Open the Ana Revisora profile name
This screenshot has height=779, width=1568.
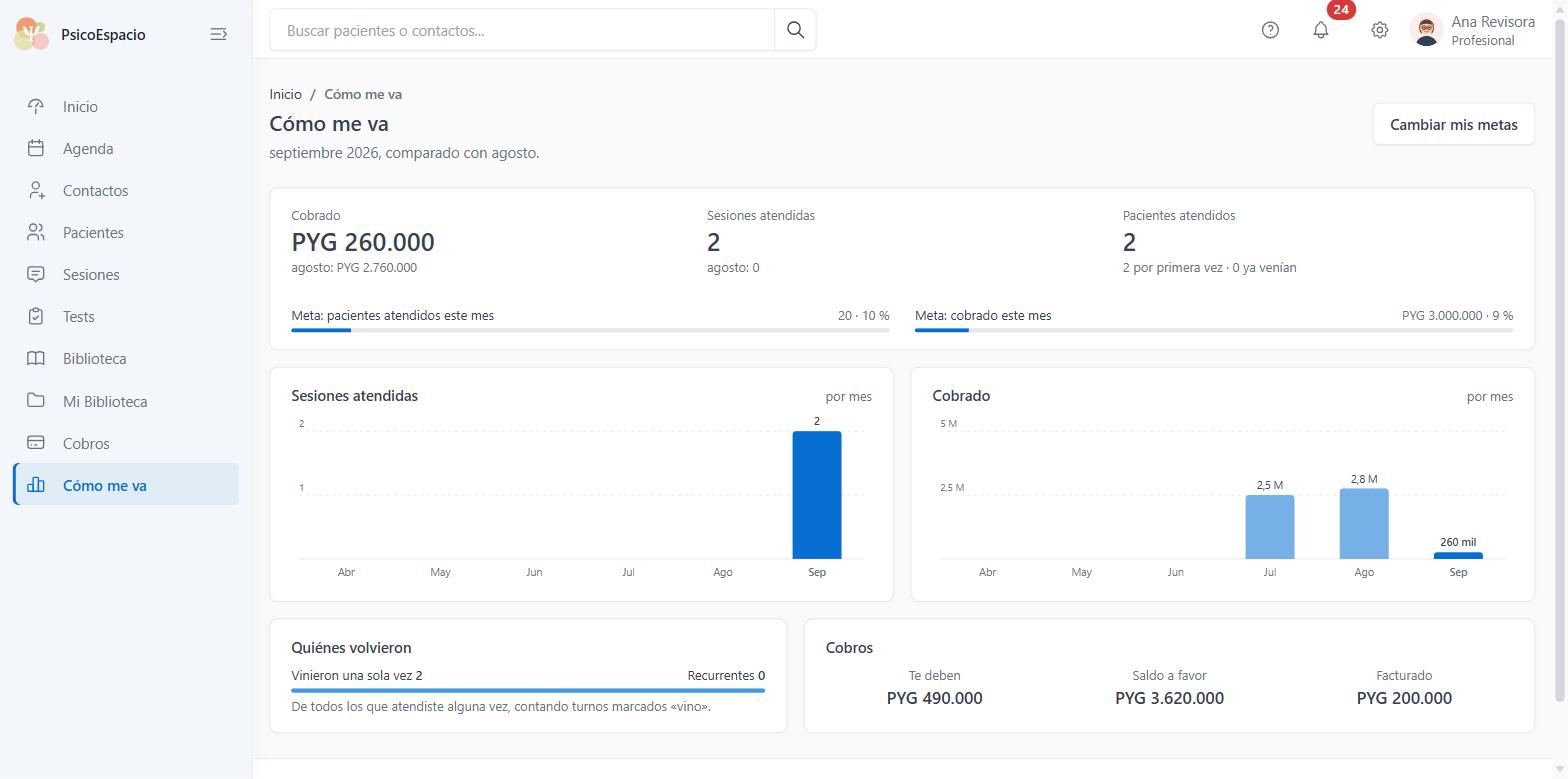[1493, 22]
